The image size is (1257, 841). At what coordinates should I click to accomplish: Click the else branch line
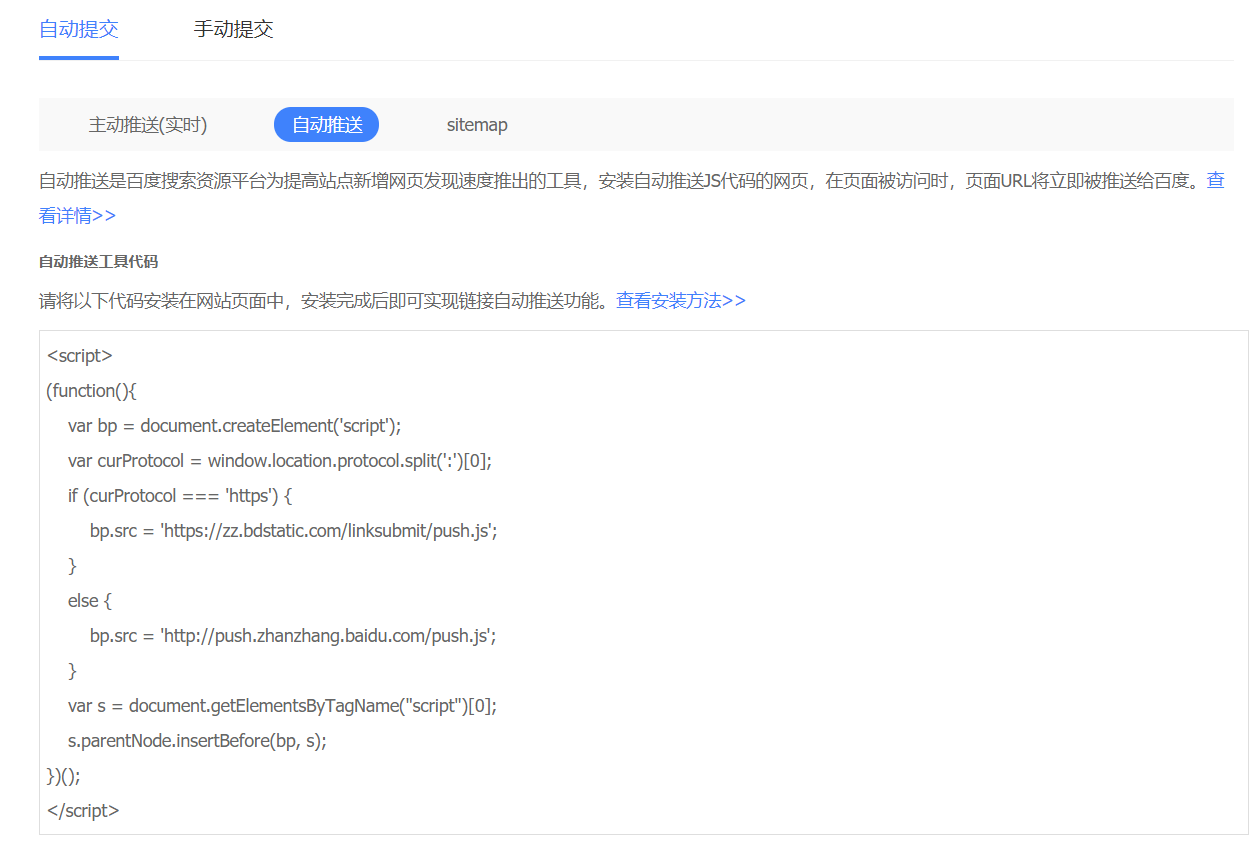coord(90,600)
